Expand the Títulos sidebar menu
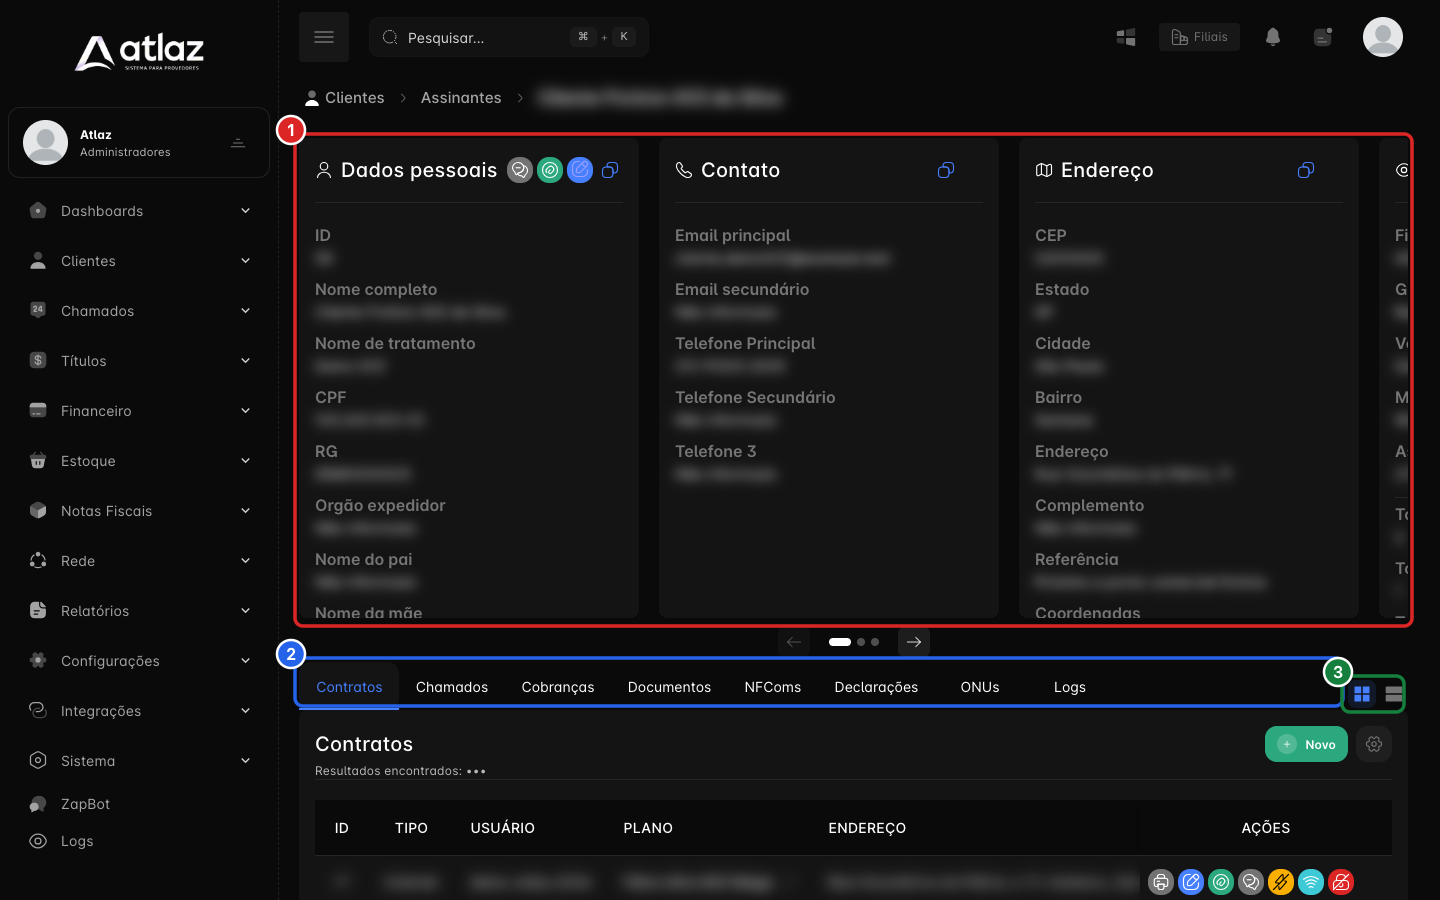 140,361
